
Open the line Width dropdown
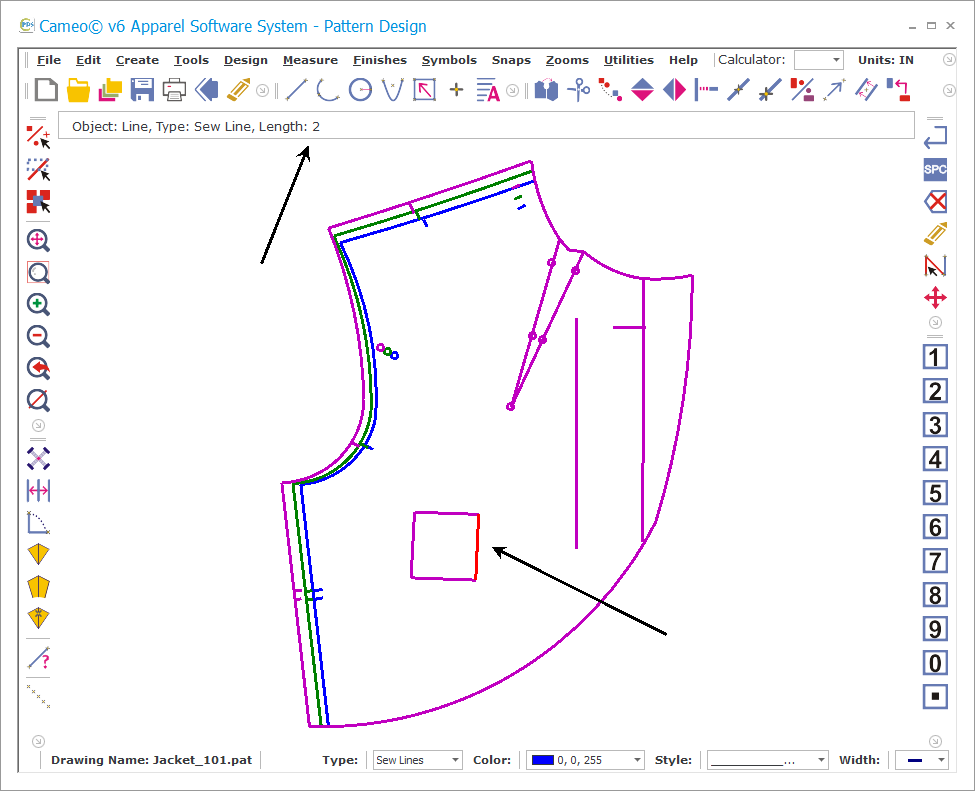[922, 760]
